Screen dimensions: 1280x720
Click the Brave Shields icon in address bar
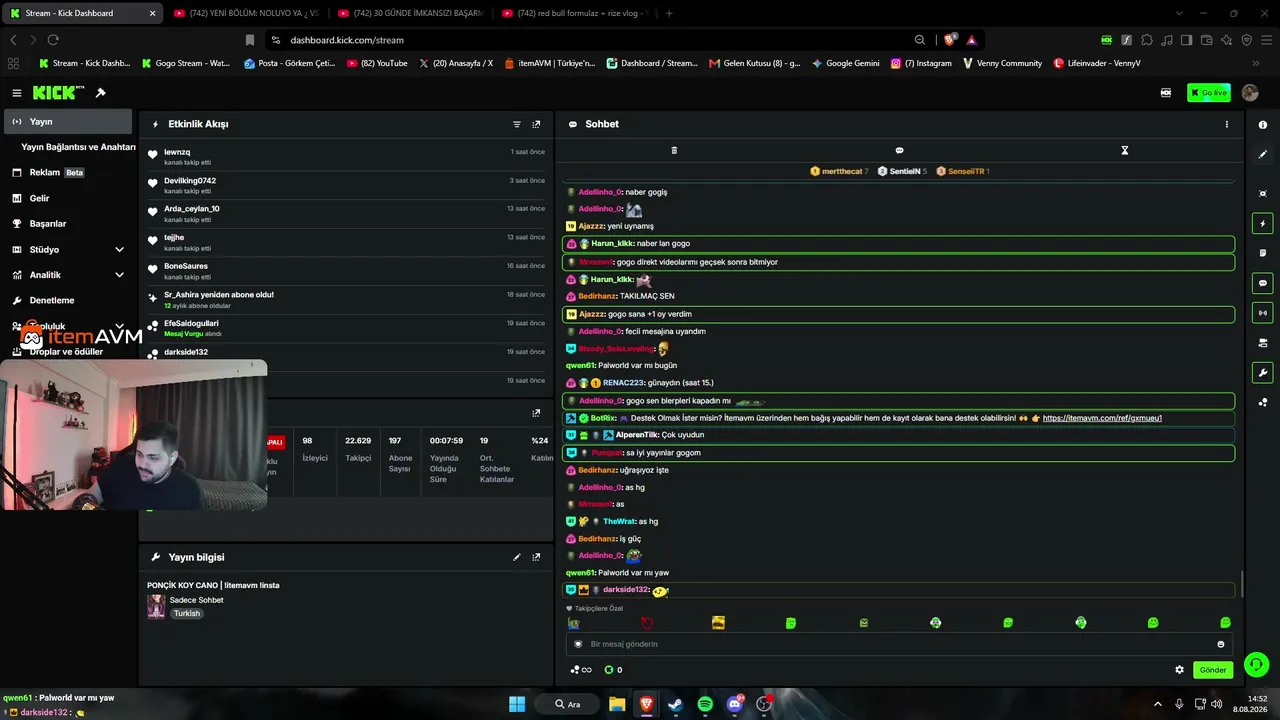pyautogui.click(x=949, y=40)
